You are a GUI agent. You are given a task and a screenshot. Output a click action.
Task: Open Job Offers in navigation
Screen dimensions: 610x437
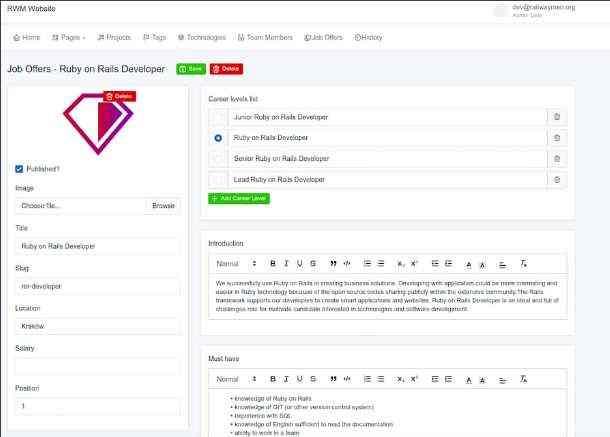[x=323, y=37]
